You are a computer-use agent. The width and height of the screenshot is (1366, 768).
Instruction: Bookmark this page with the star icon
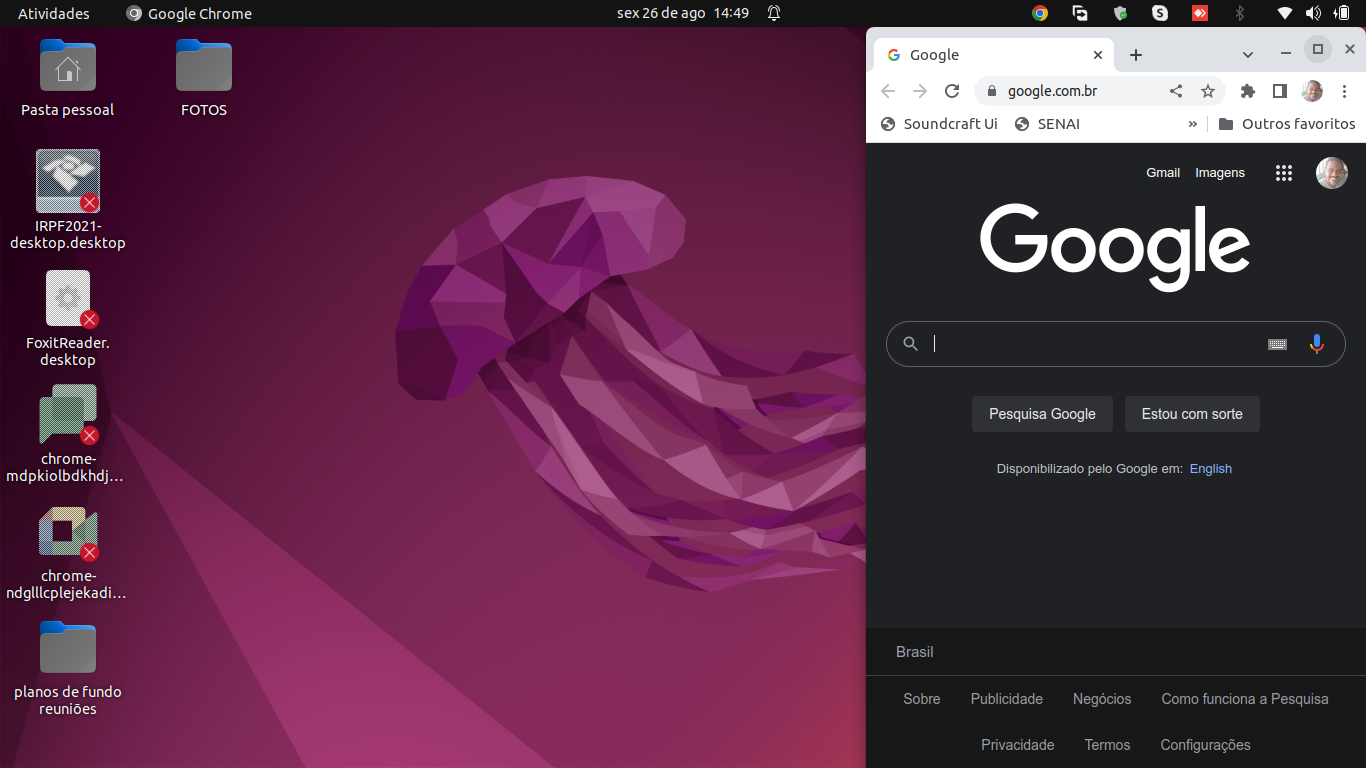1208,91
